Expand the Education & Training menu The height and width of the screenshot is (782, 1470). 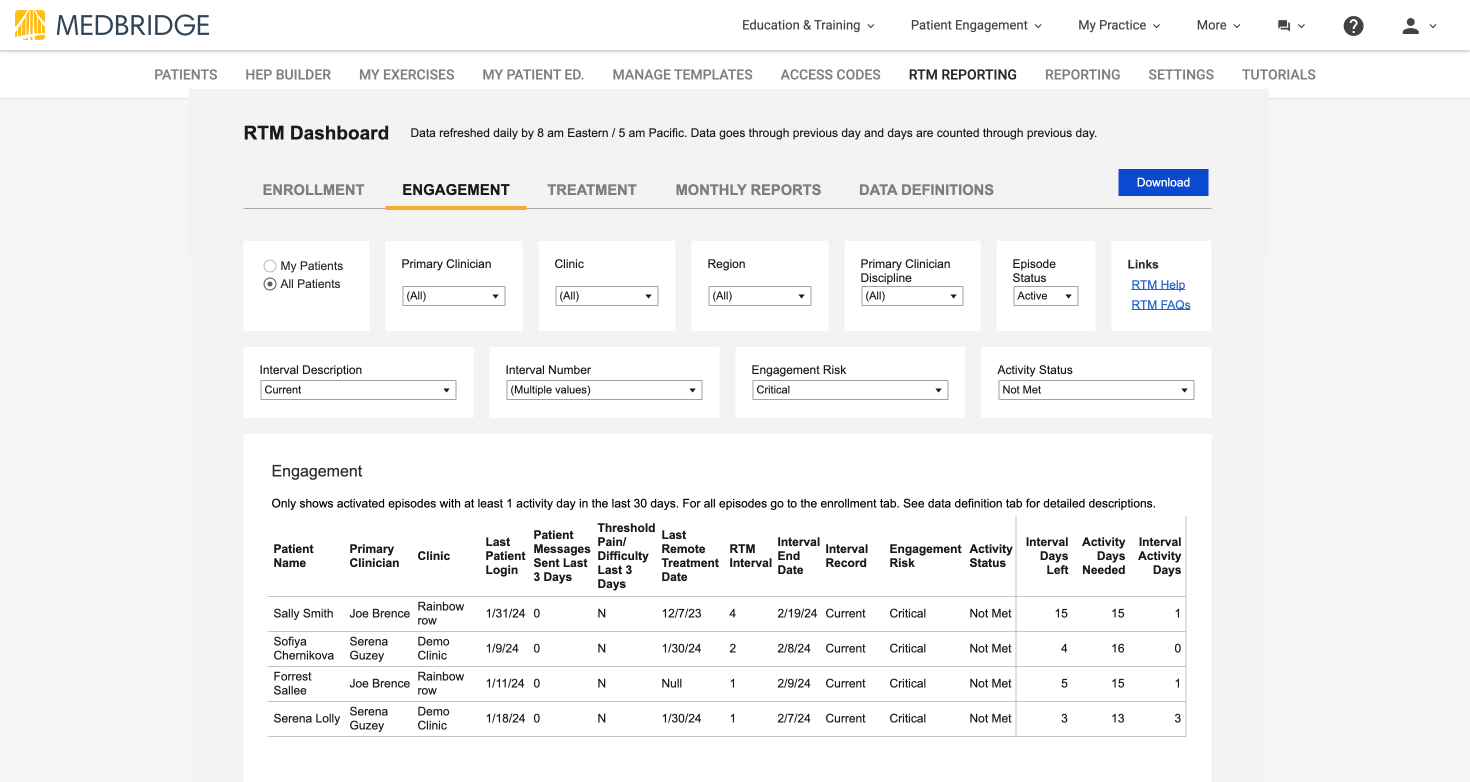(808, 25)
